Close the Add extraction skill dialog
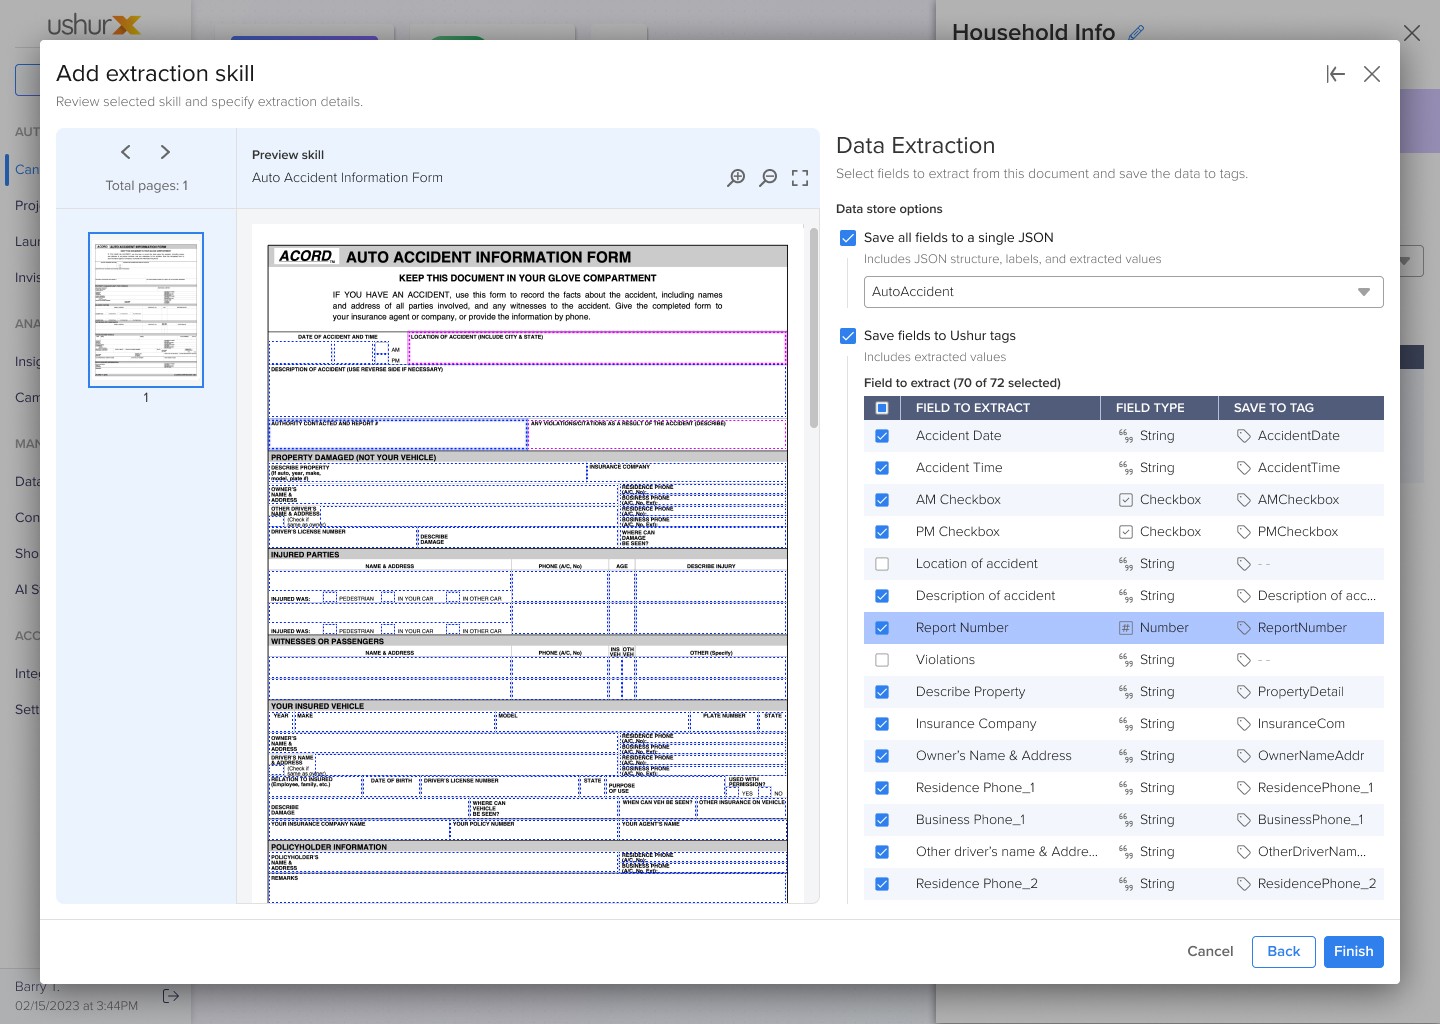1440x1024 pixels. 1372,74
